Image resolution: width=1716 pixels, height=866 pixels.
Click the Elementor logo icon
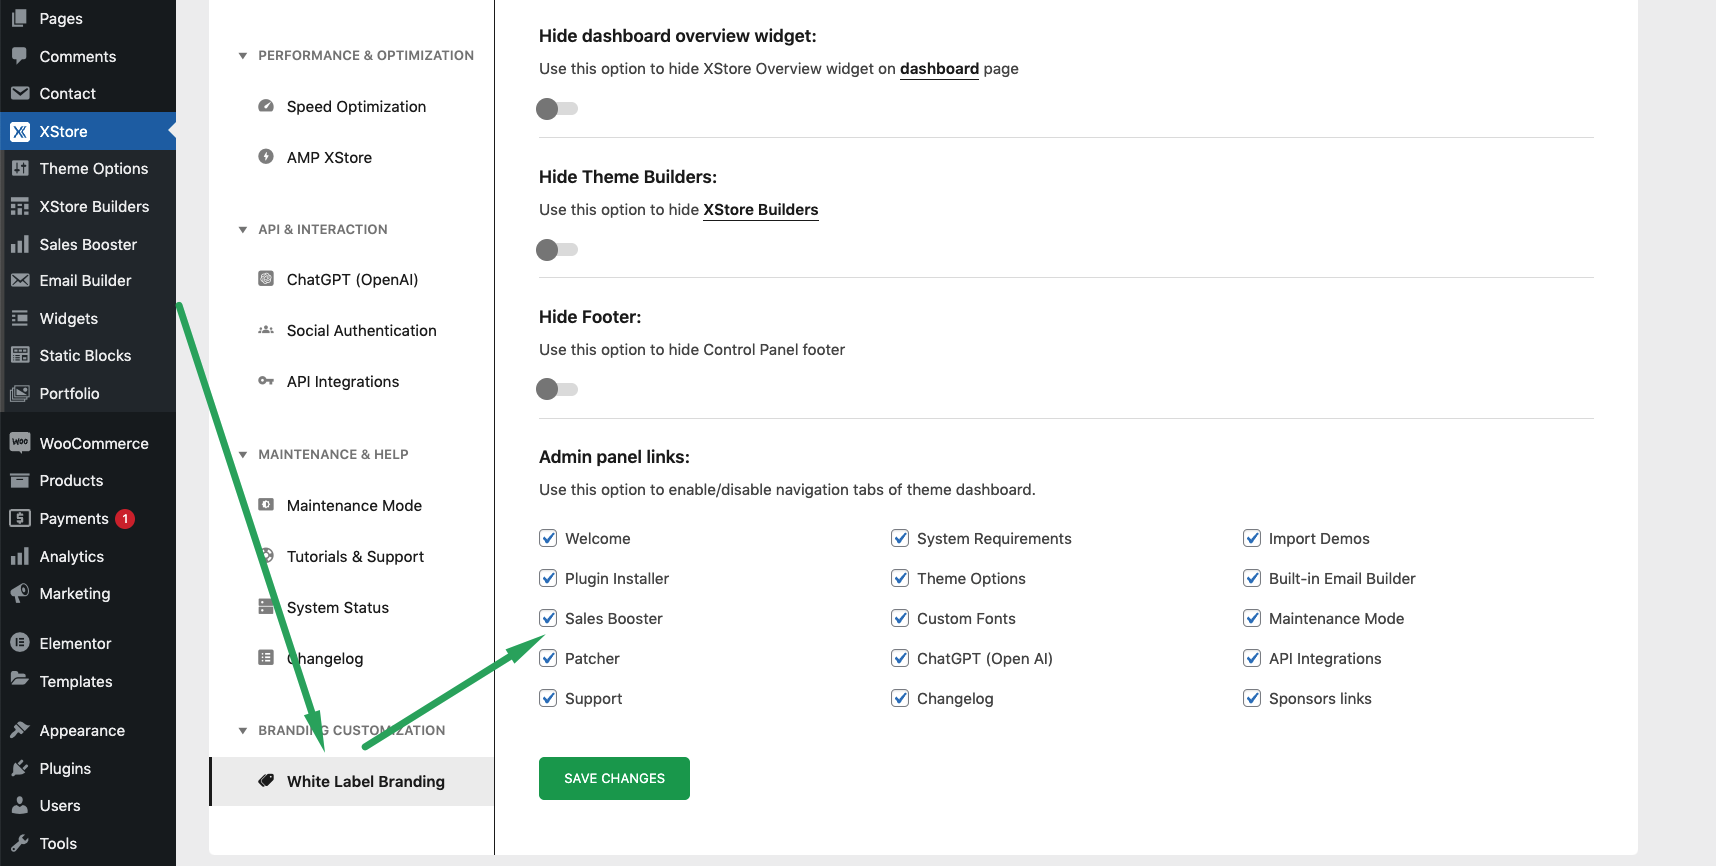(x=20, y=643)
